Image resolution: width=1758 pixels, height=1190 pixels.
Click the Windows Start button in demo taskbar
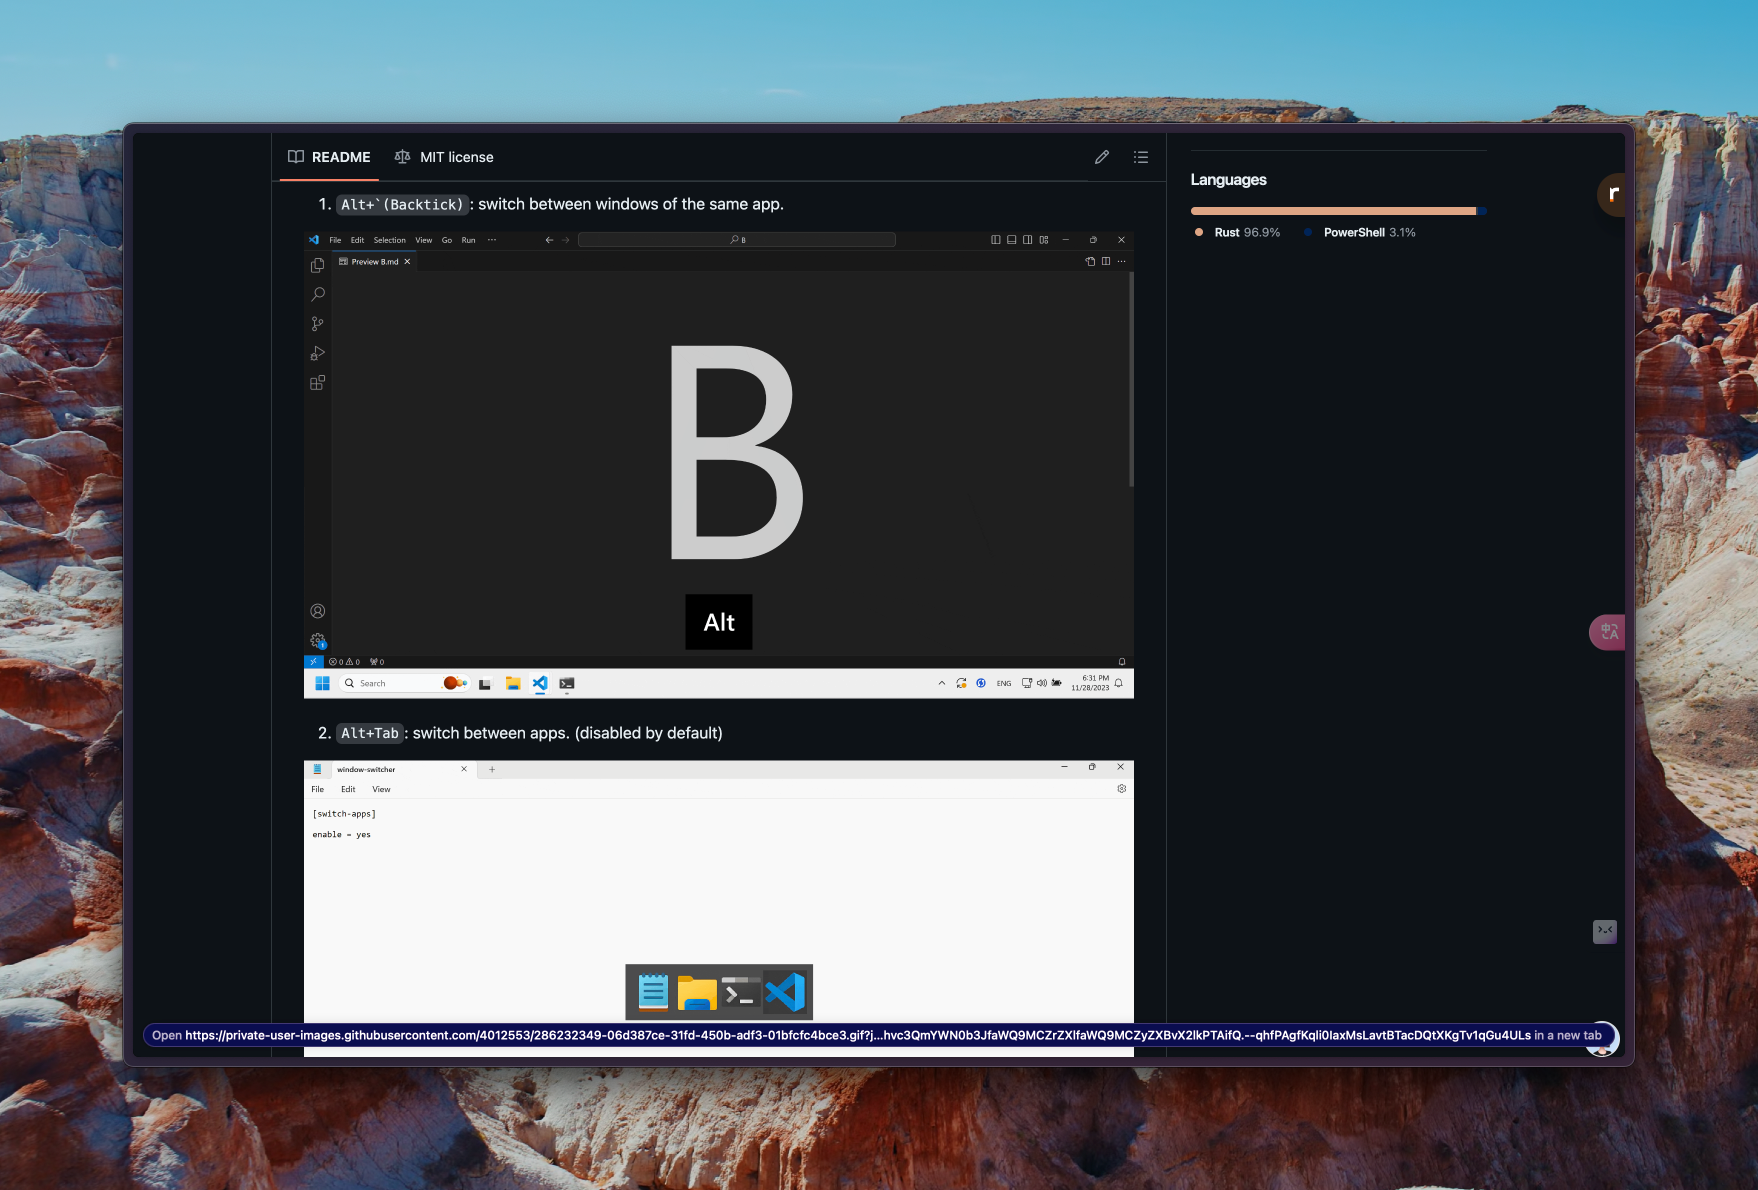pos(322,683)
